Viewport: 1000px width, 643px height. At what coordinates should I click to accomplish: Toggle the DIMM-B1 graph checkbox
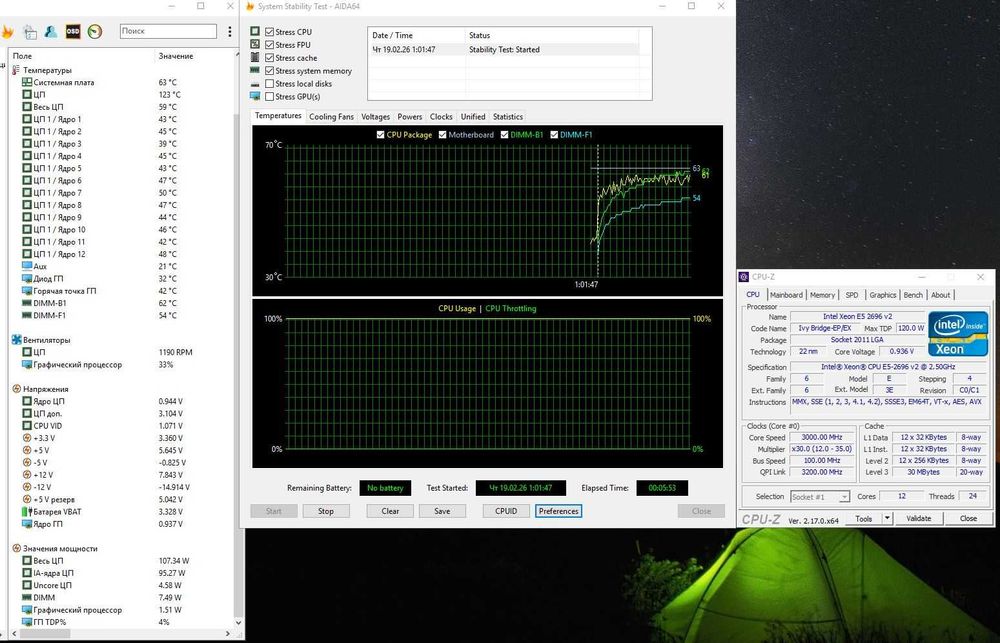tap(504, 135)
